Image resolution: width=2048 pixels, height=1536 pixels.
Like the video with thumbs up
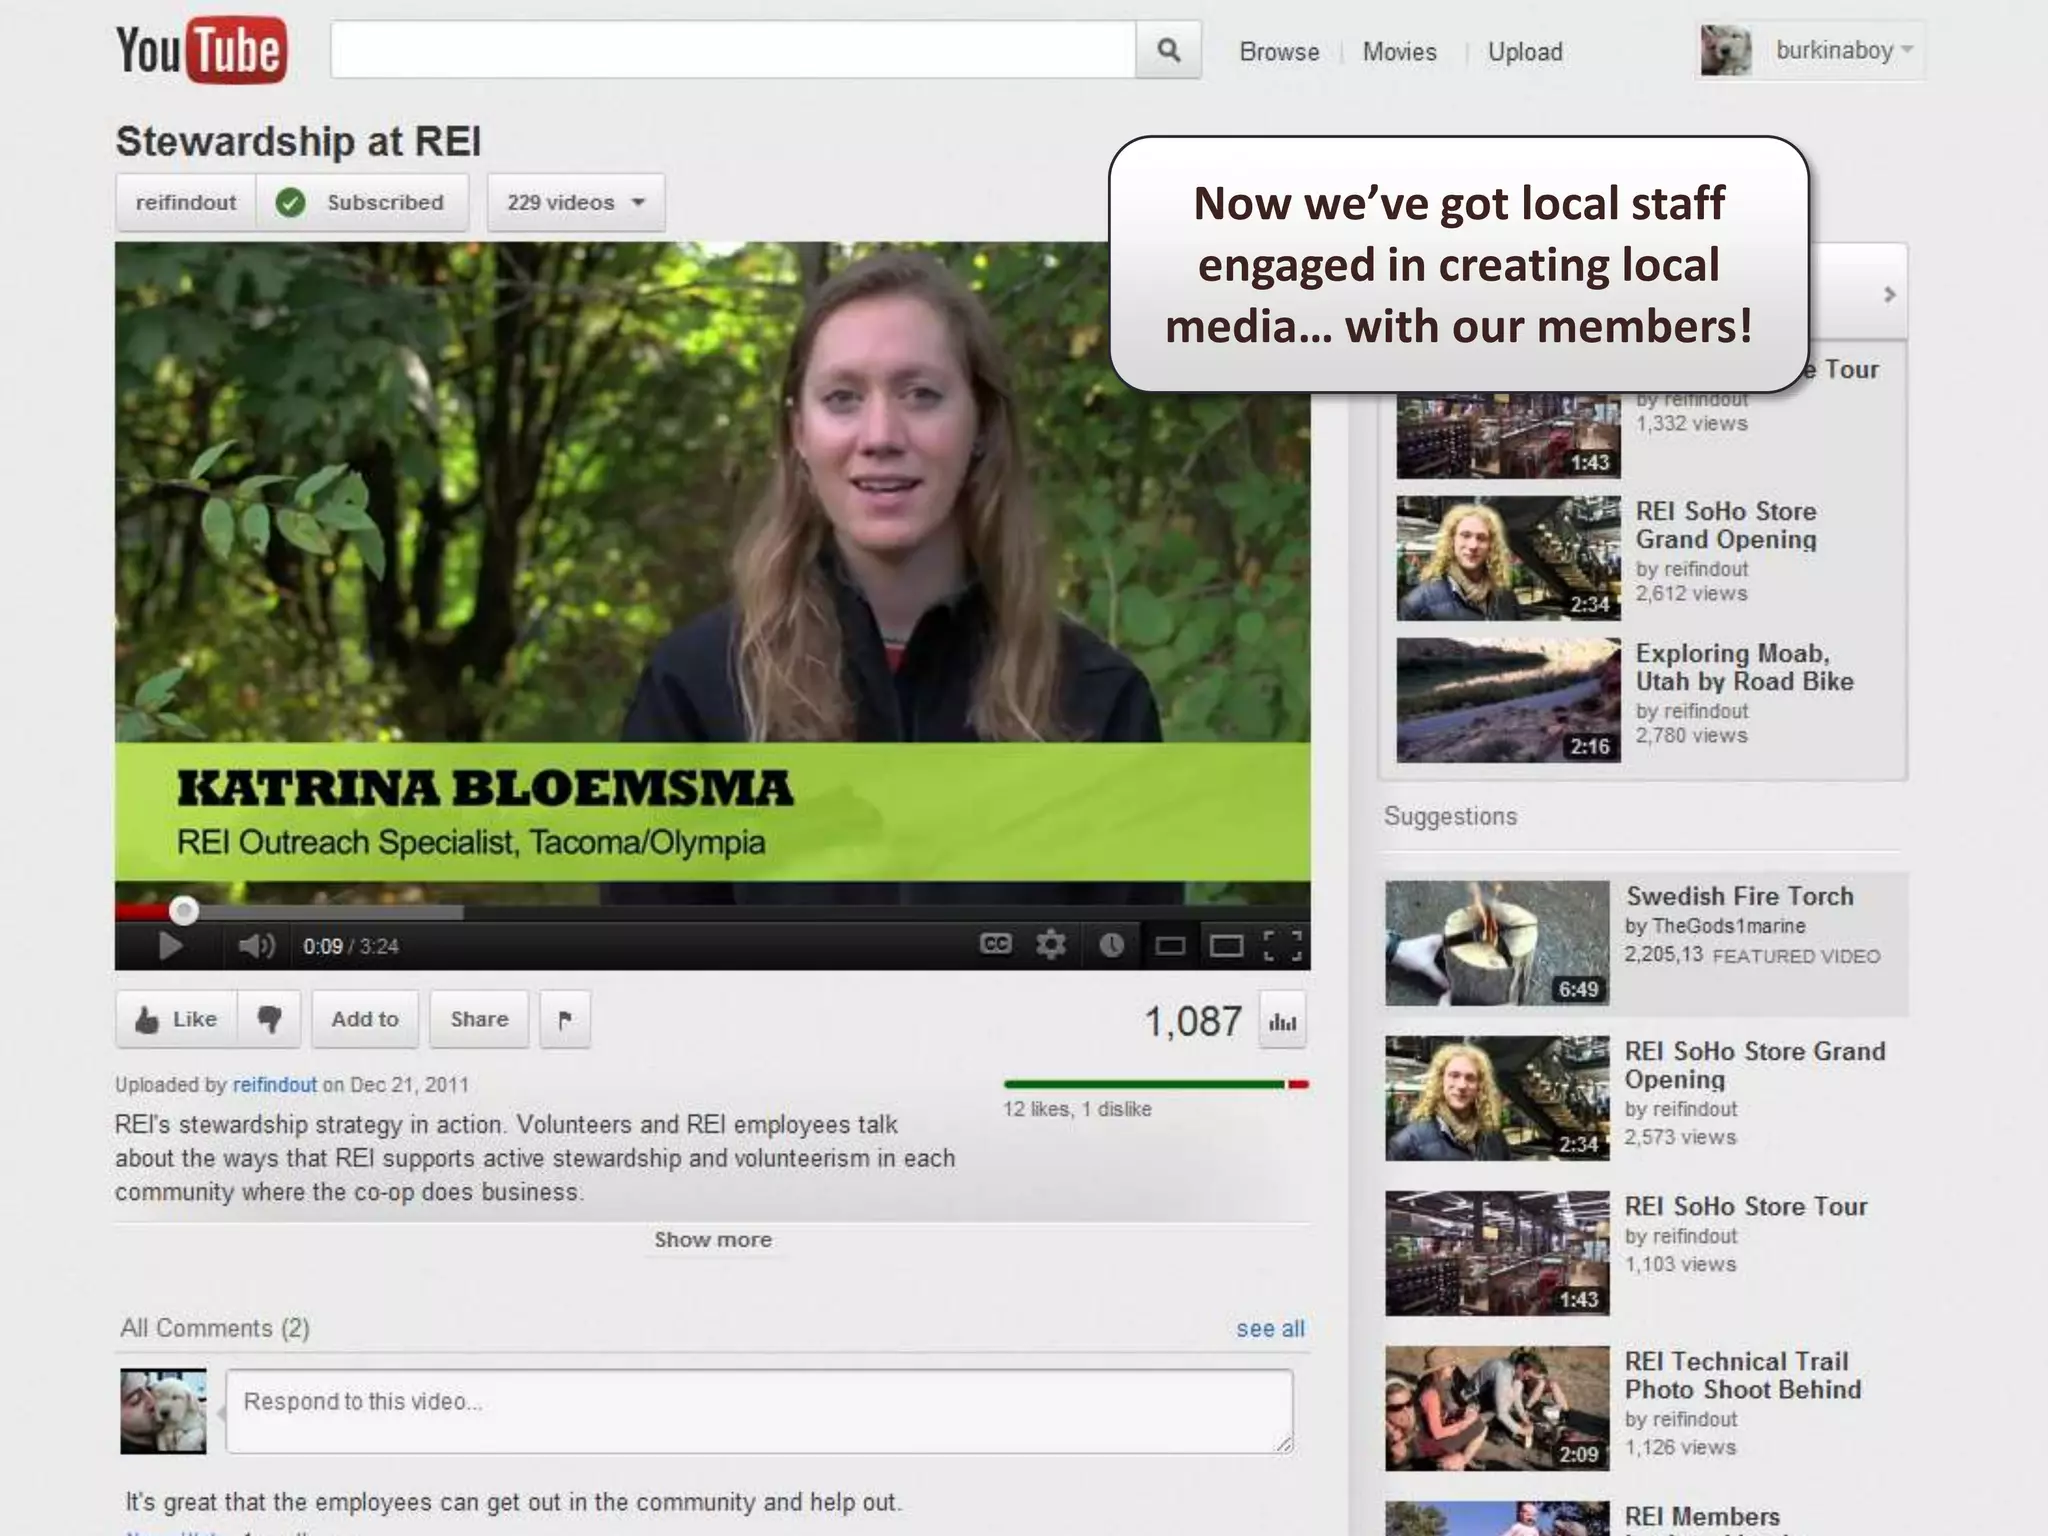tap(177, 1019)
